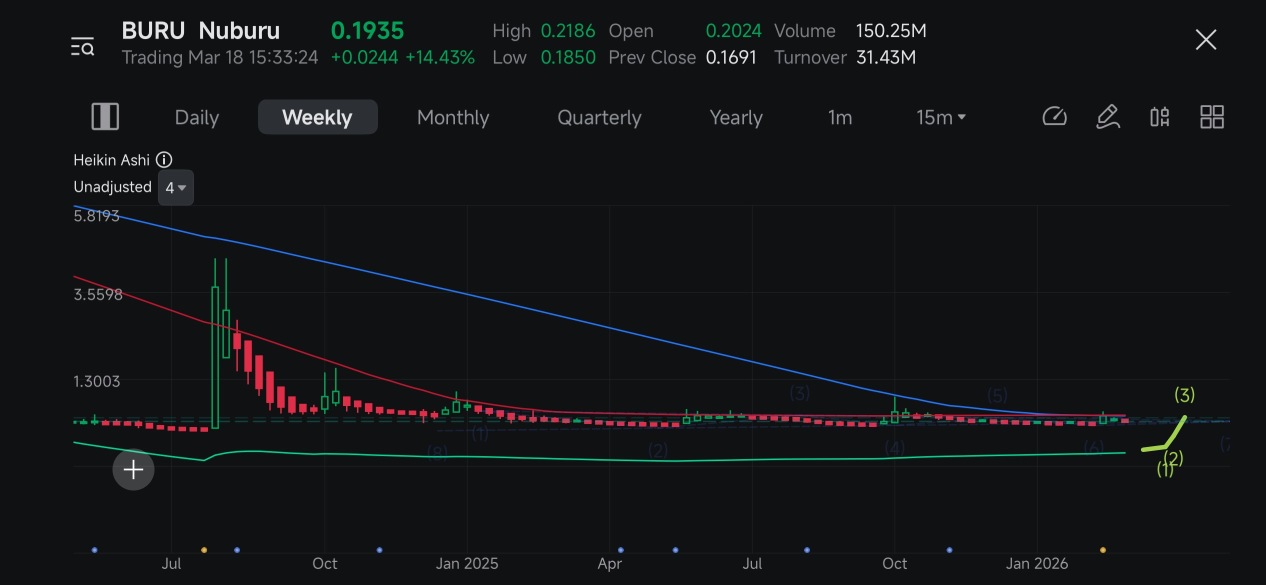Tap the round plus add button
Viewport: 1266px width, 585px height.
133,470
